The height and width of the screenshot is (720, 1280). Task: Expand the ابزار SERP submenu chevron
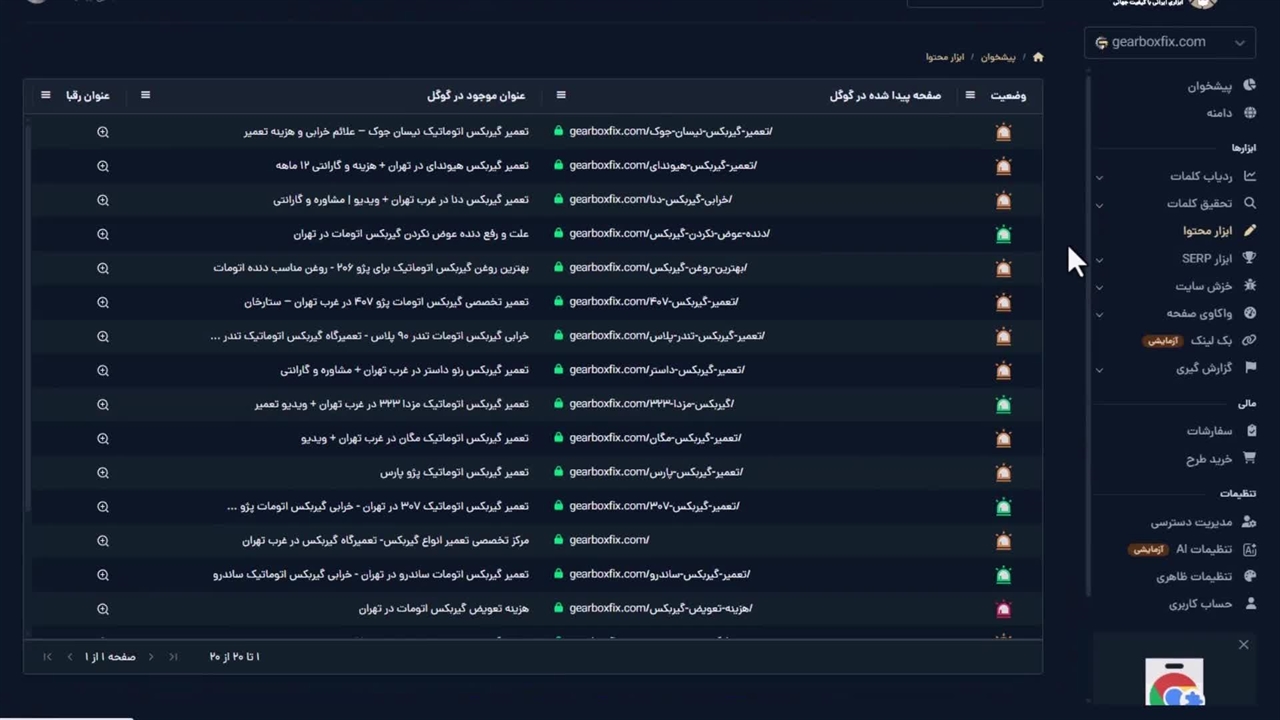1099,260
